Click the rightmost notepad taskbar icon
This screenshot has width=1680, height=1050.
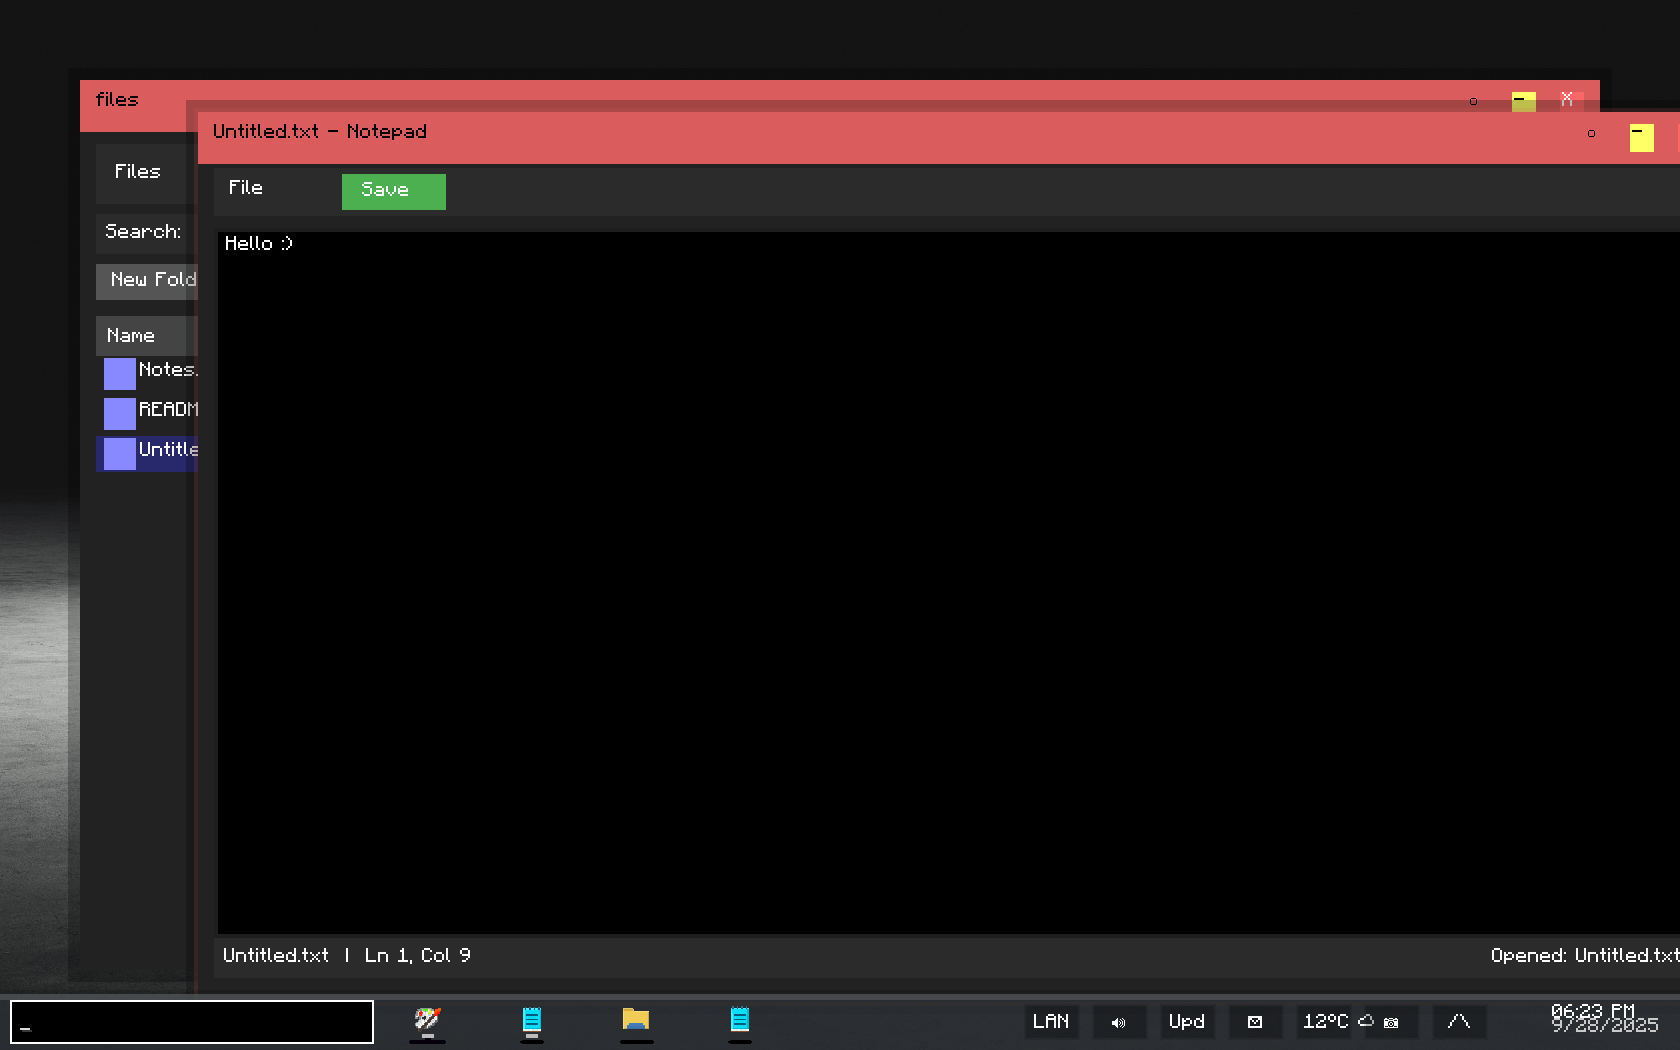(x=740, y=1020)
